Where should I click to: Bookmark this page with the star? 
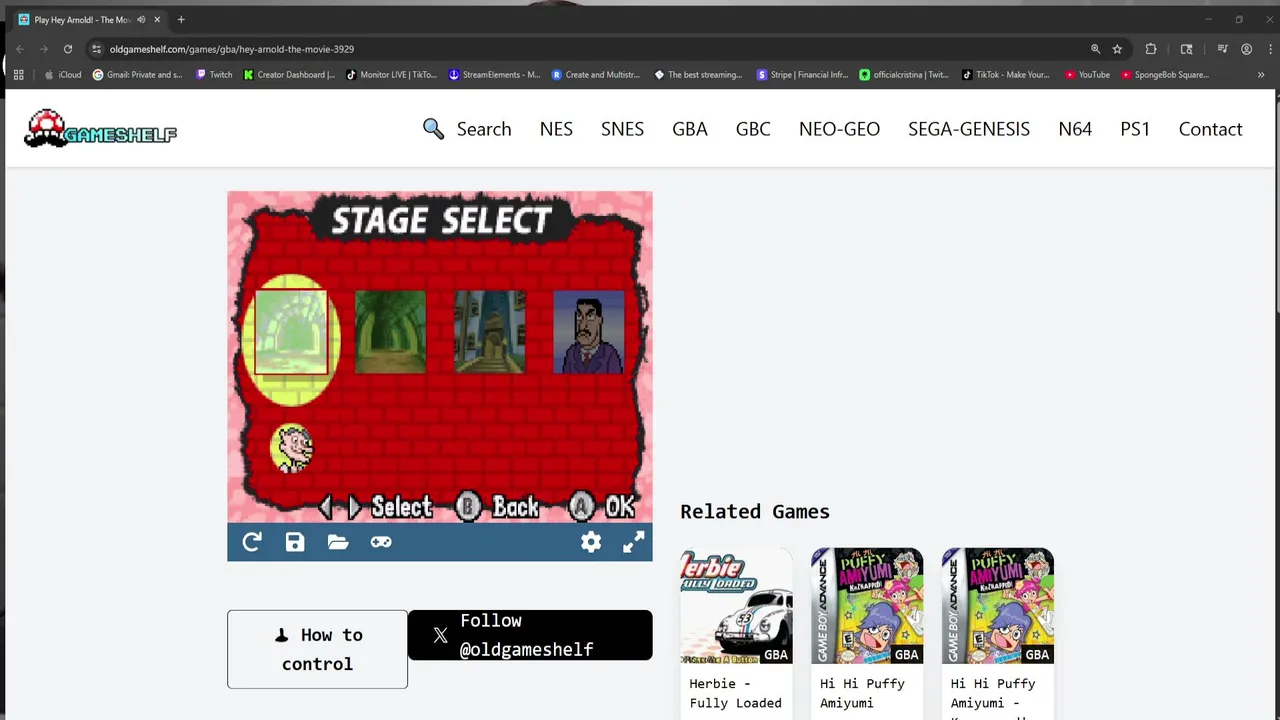pos(1117,49)
